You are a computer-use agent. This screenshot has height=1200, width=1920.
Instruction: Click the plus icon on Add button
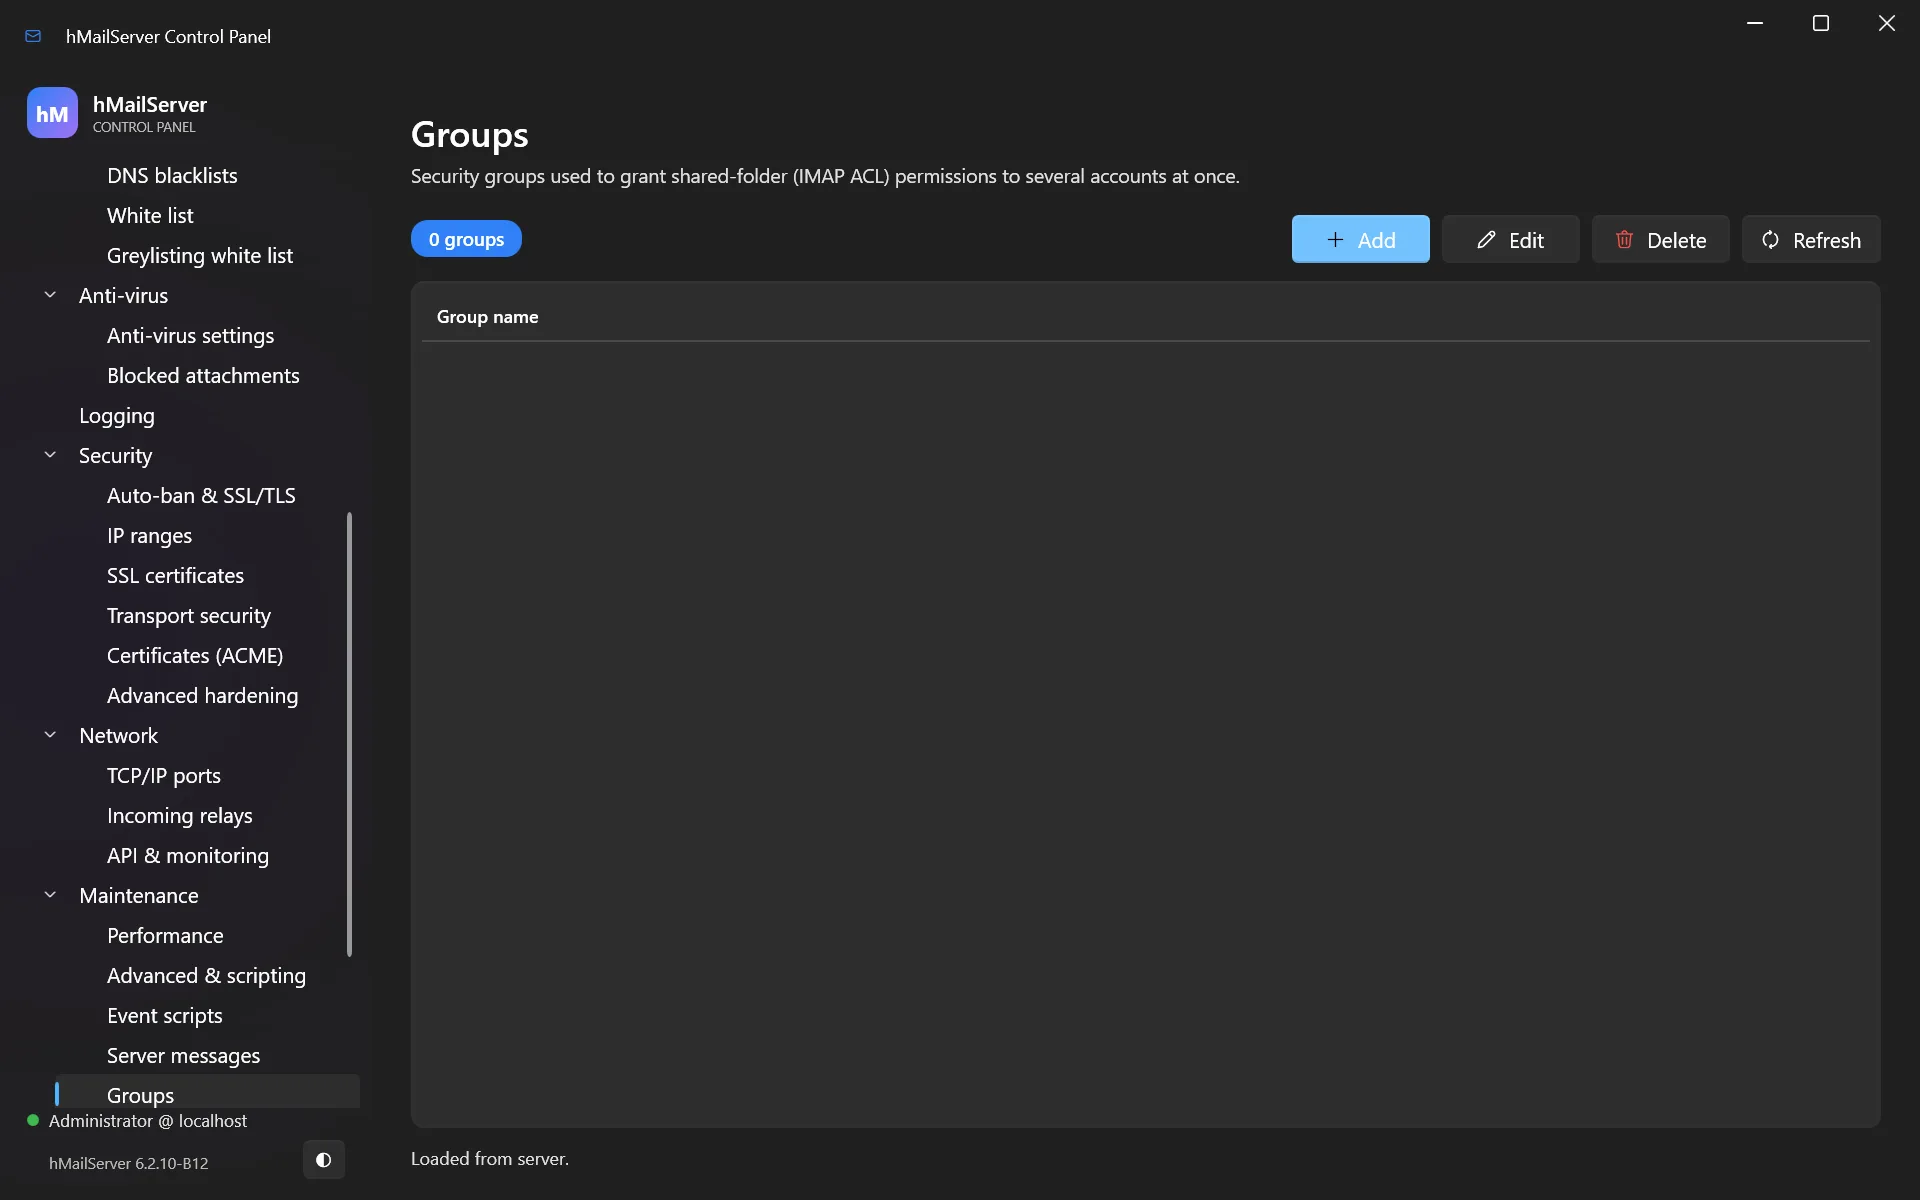1335,240
